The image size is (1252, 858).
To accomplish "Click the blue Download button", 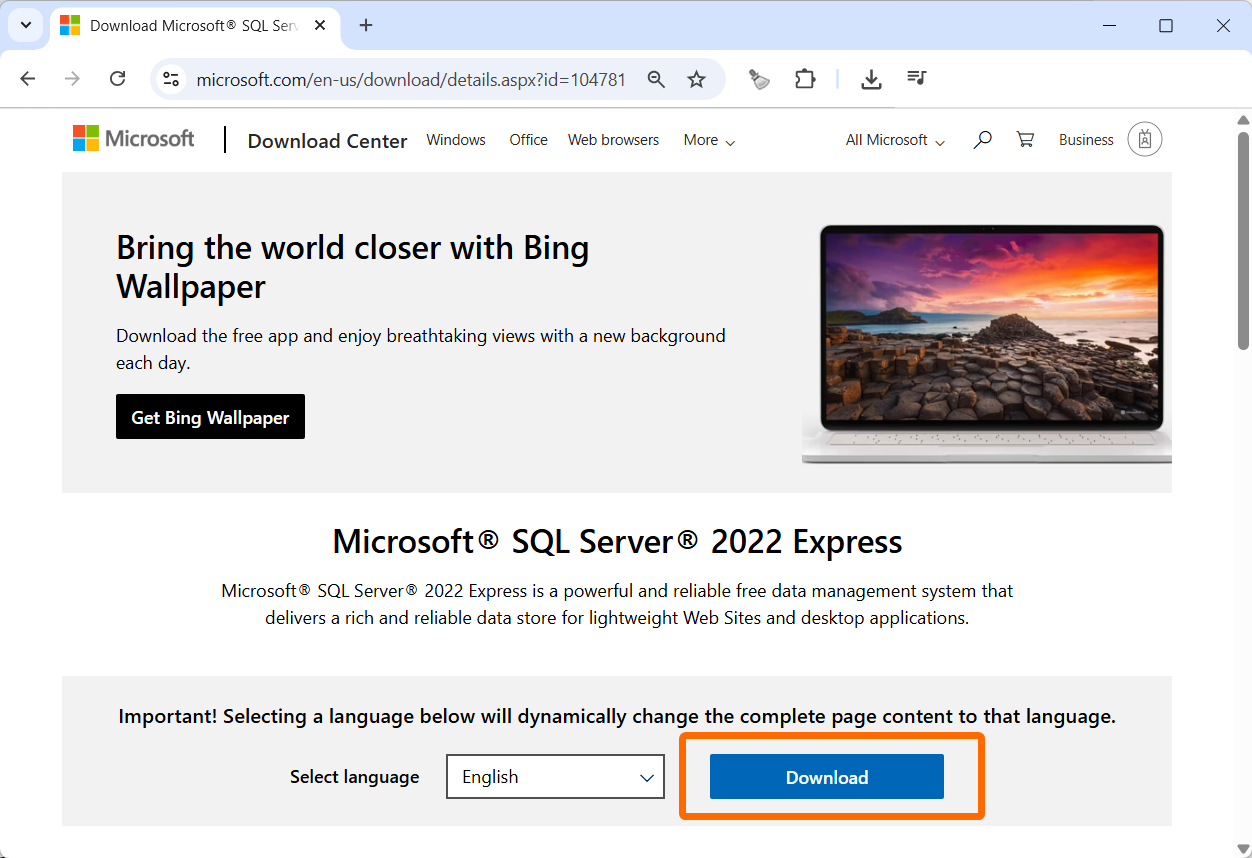I will (x=826, y=777).
